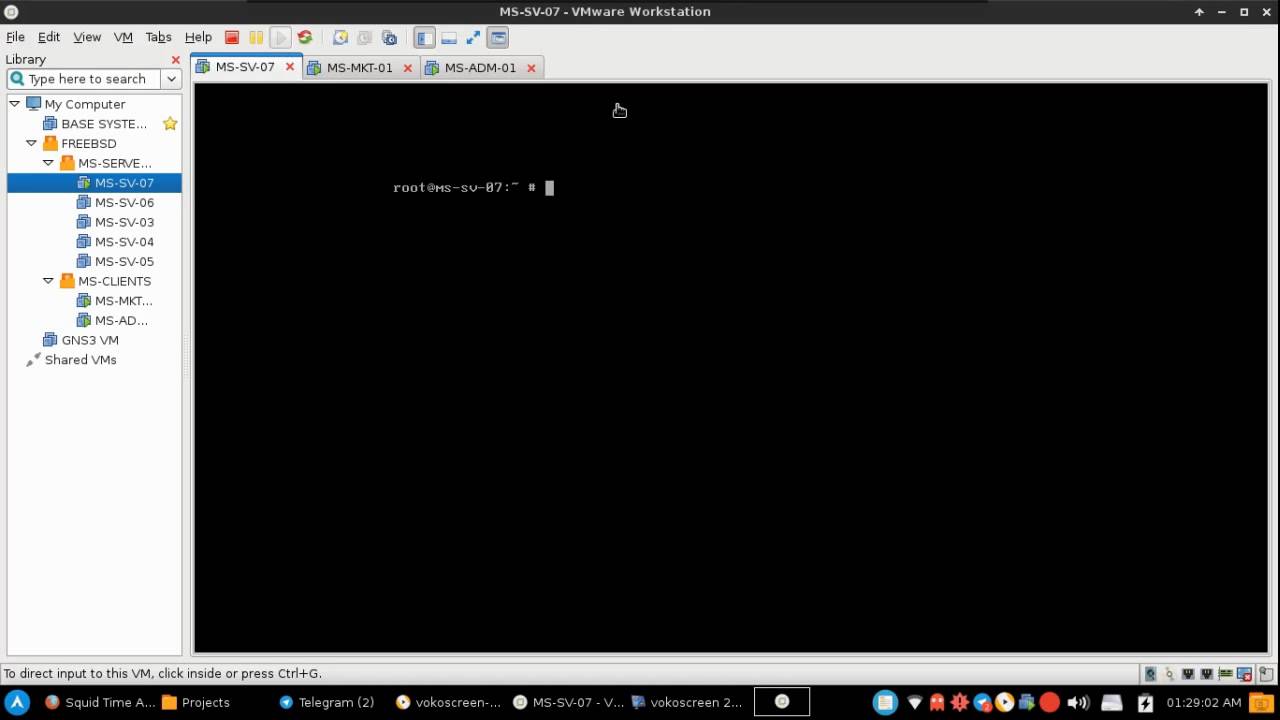
Task: Collapse the My Computer tree node
Action: [15, 104]
